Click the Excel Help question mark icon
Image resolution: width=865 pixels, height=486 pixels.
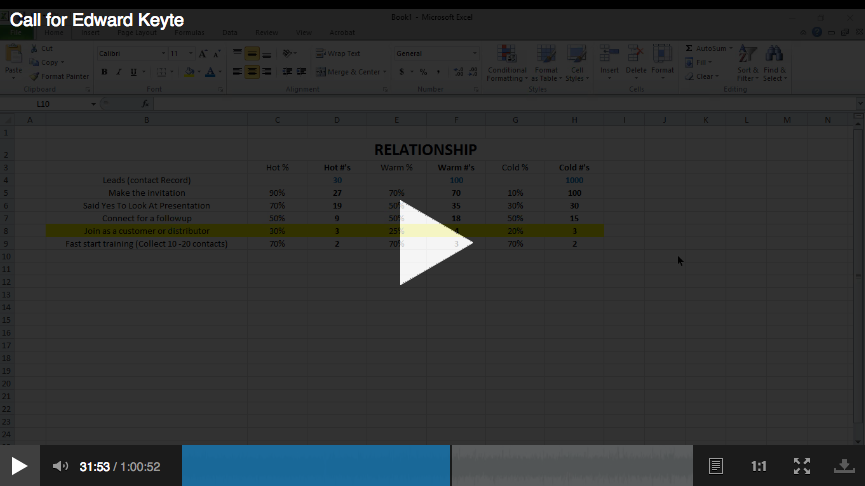[817, 33]
